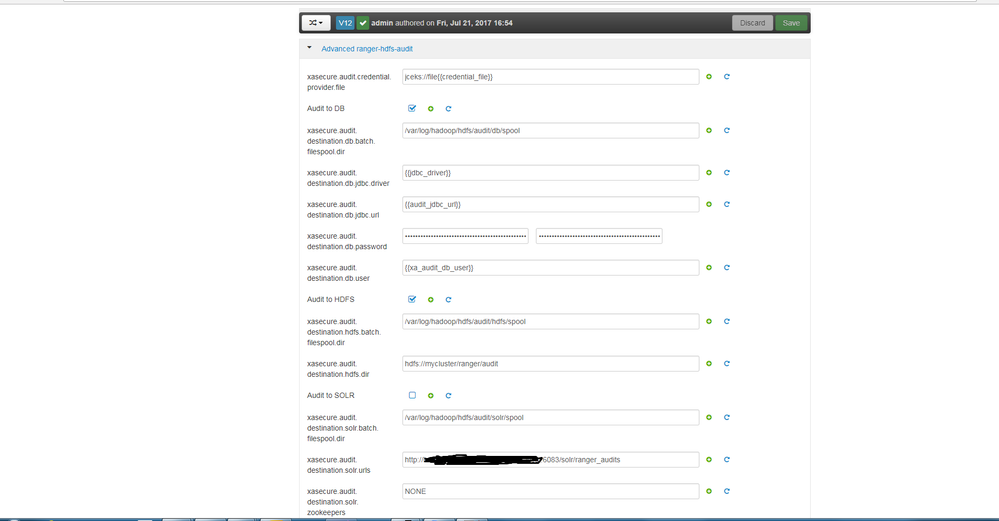Viewport: 999px width, 521px height.
Task: Edit the credential.provider.file jceks field
Action: point(550,77)
